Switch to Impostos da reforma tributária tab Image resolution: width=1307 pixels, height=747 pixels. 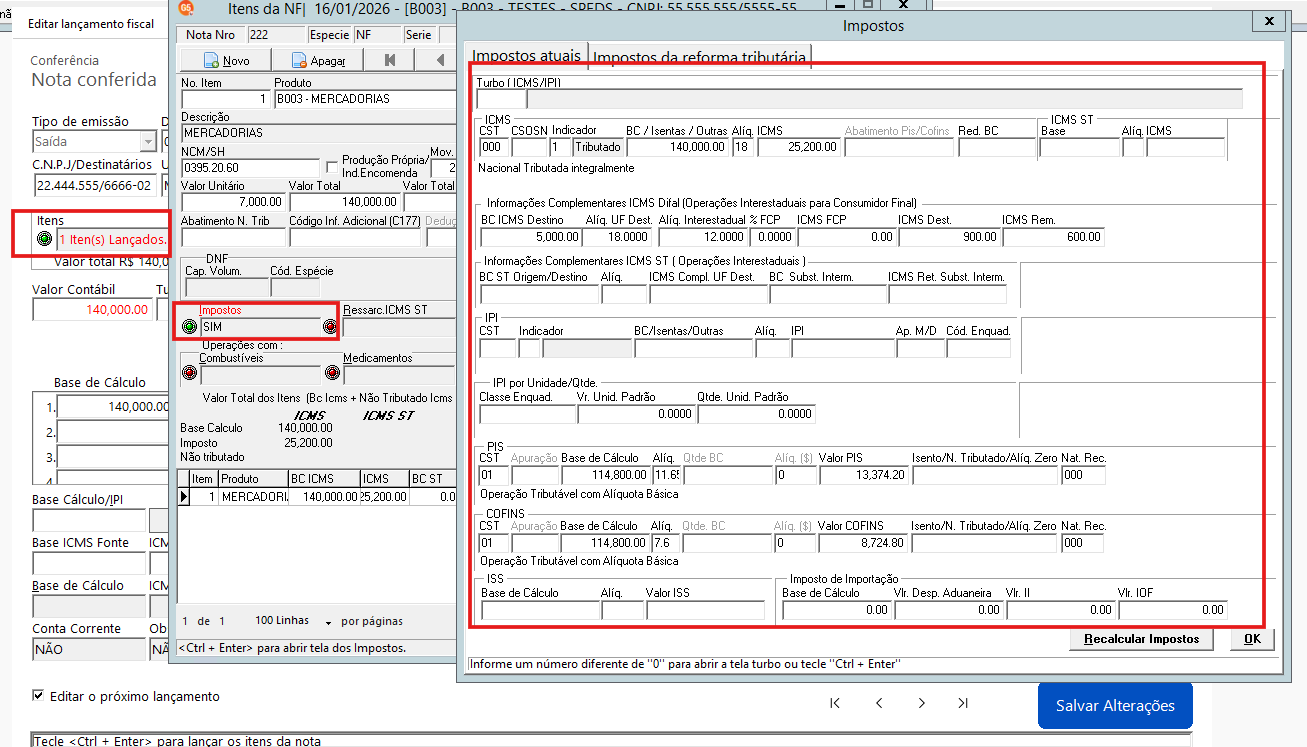coord(699,57)
